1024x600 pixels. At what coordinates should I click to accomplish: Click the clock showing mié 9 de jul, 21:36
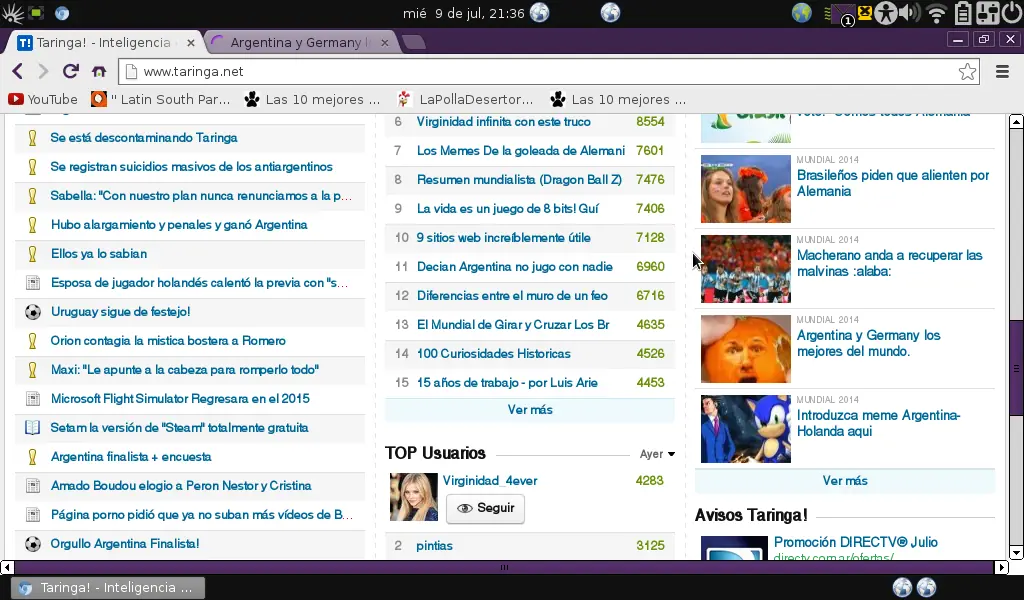pyautogui.click(x=463, y=13)
